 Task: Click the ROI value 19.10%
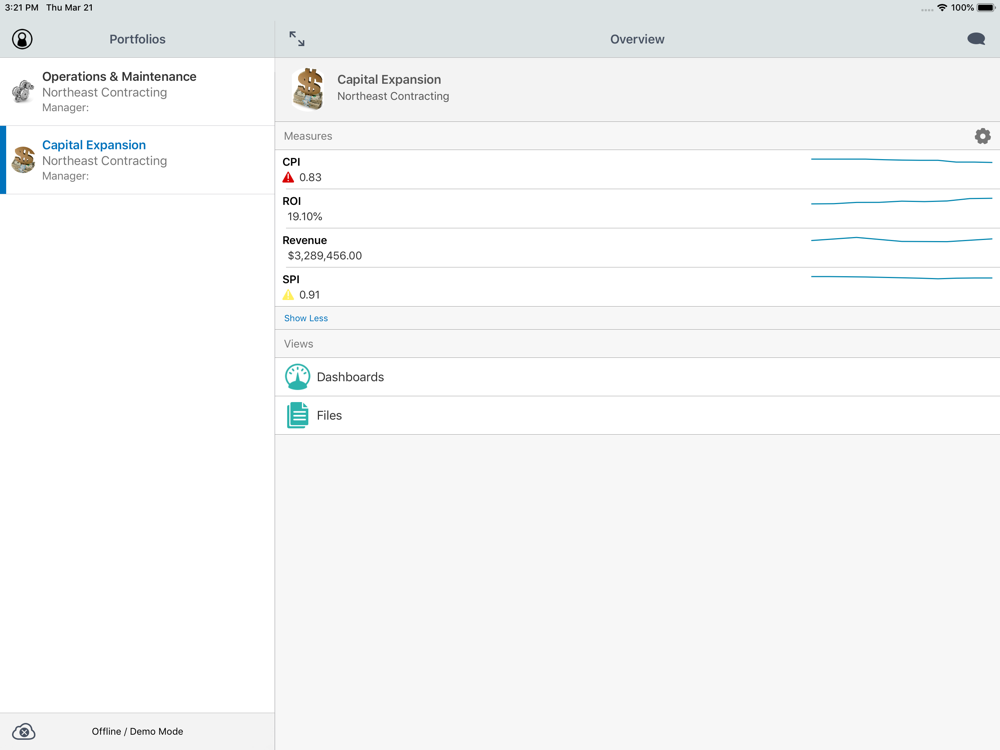305,217
